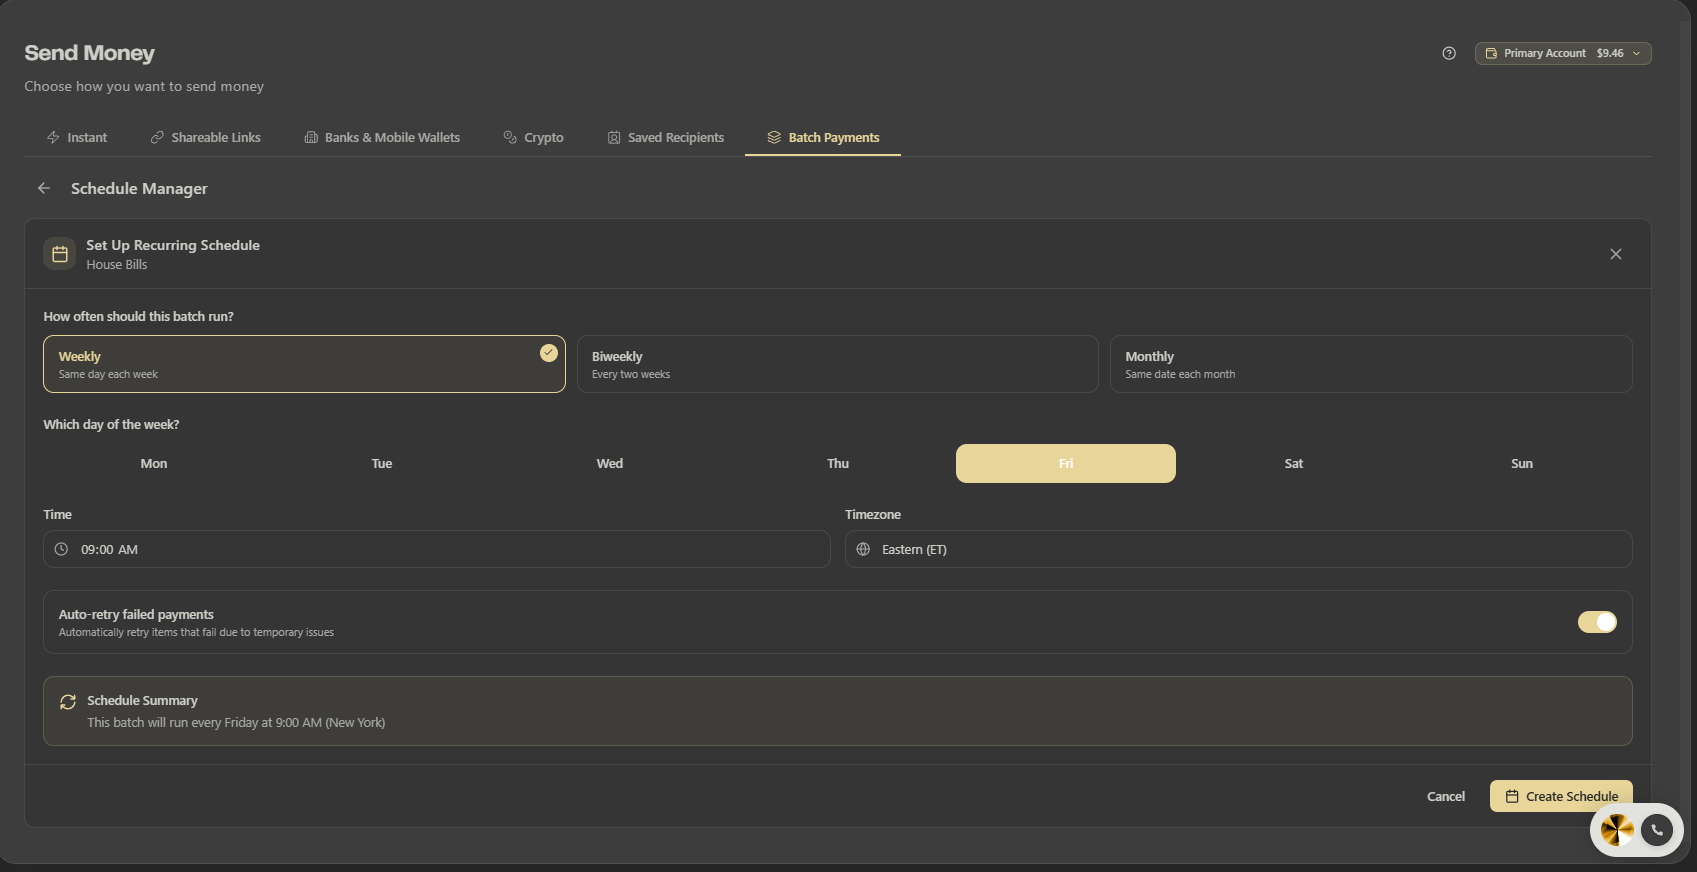Disable Auto-retry failed payments switch
The width and height of the screenshot is (1697, 872).
pyautogui.click(x=1597, y=622)
